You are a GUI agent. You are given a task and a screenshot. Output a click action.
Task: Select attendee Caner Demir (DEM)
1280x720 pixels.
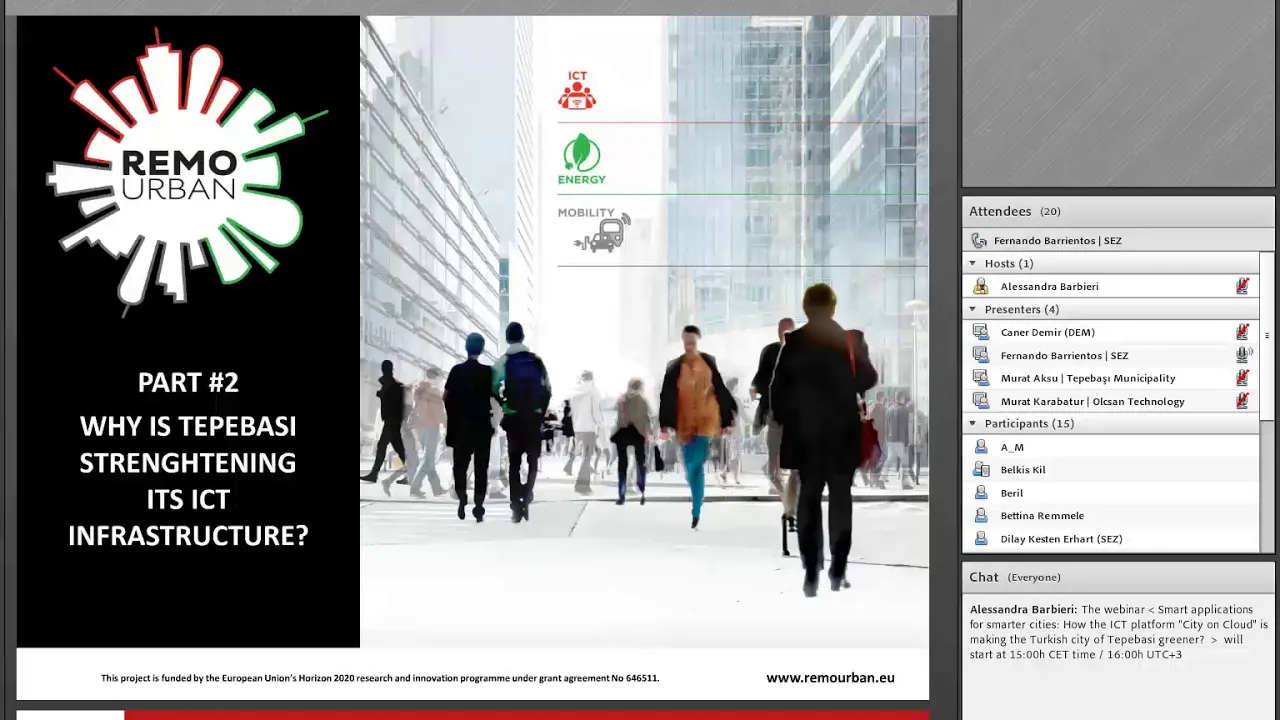coord(1048,333)
